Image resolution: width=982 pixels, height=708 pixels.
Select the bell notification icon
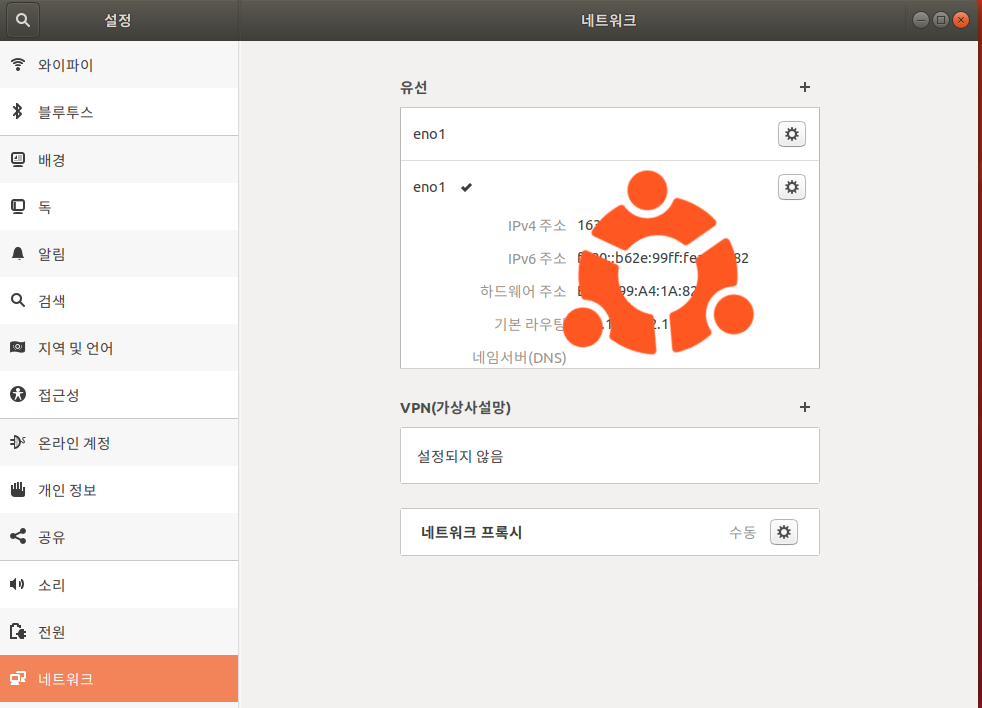coord(18,254)
